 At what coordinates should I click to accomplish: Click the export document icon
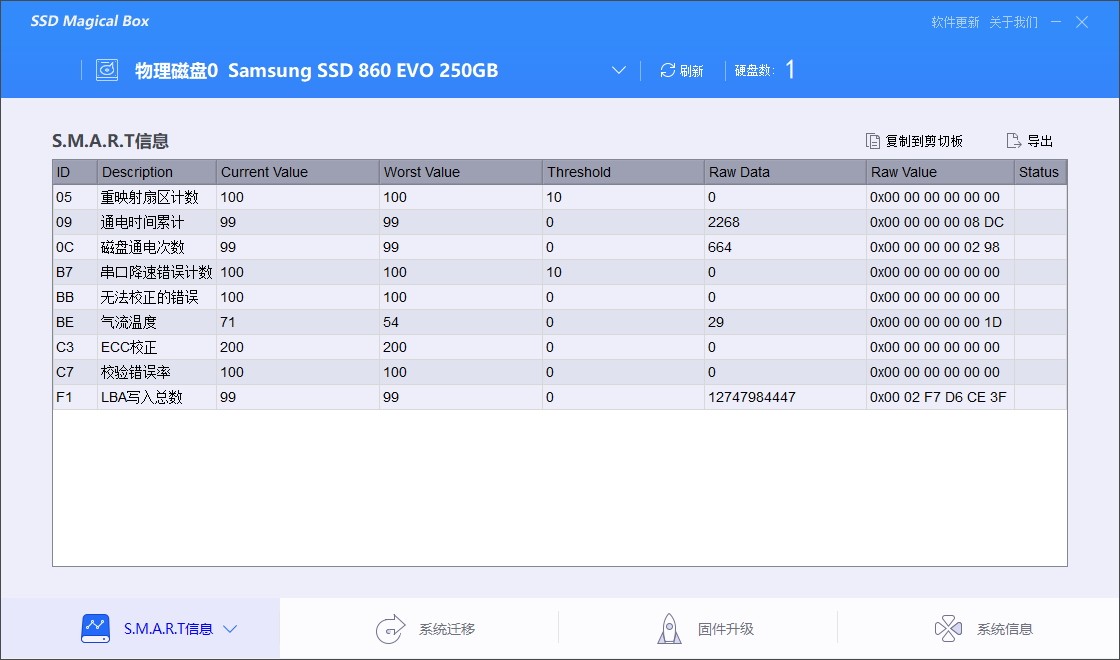pyautogui.click(x=1014, y=141)
